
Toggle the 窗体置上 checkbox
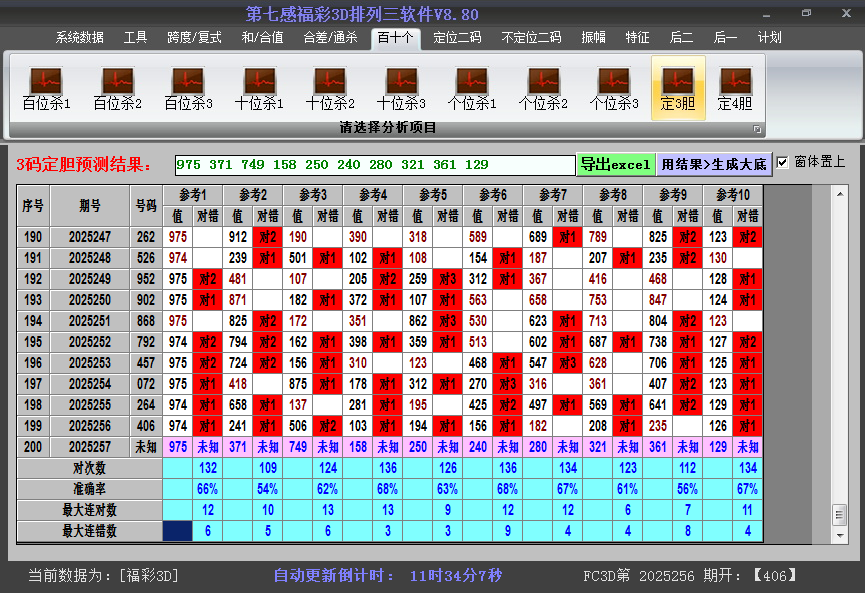782,162
